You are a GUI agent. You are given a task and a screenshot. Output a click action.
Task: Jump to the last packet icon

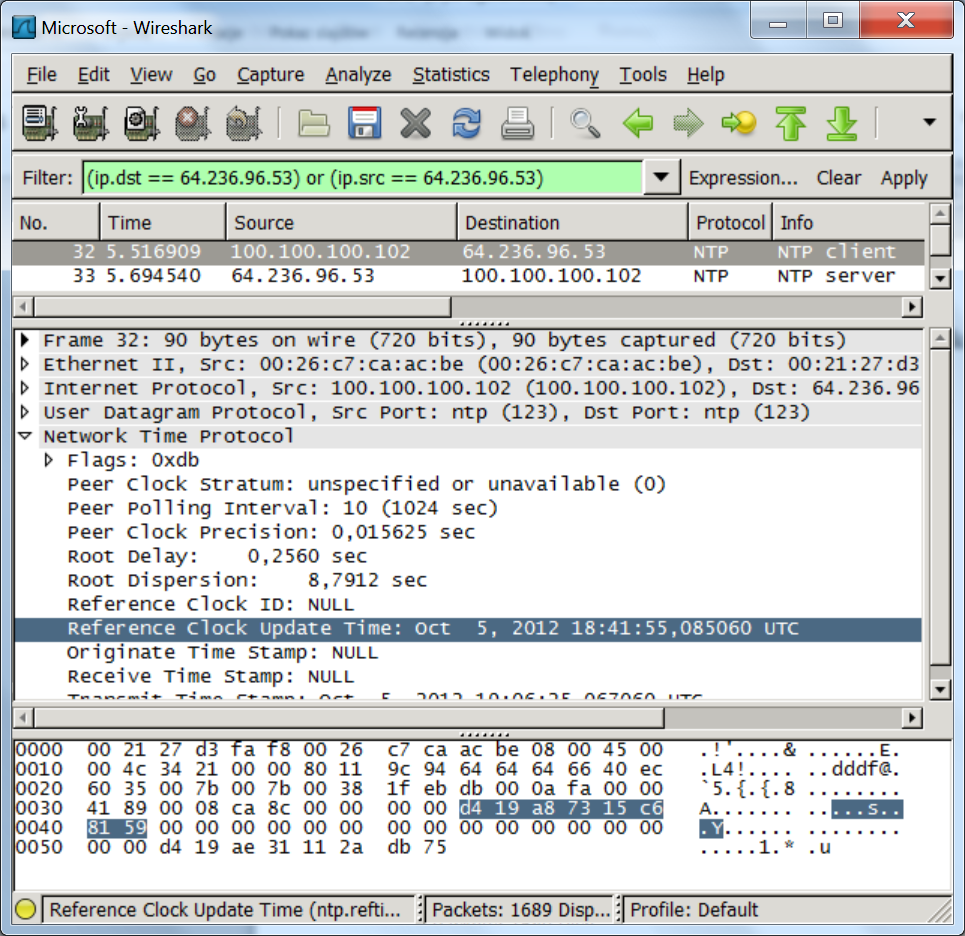coord(841,122)
